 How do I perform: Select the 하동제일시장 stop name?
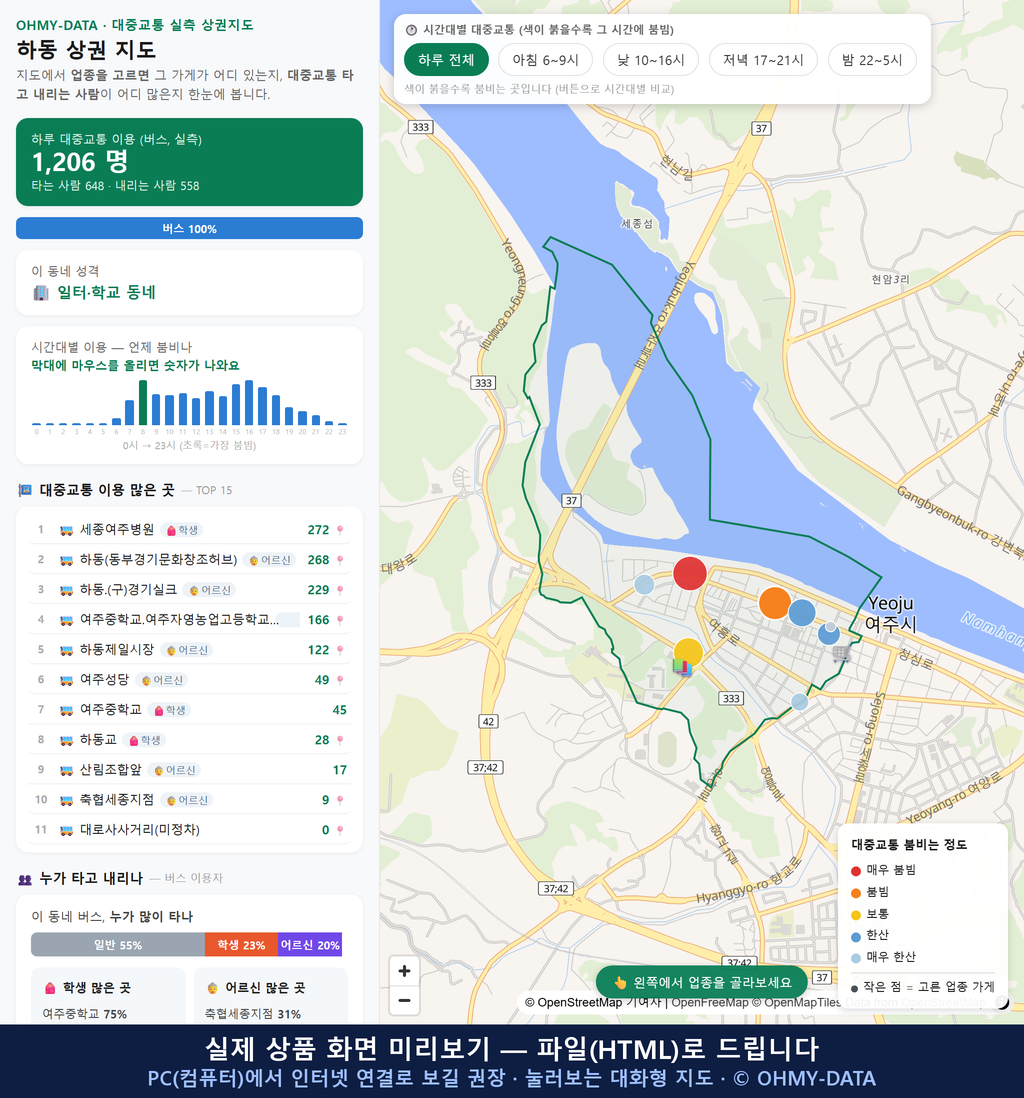117,650
